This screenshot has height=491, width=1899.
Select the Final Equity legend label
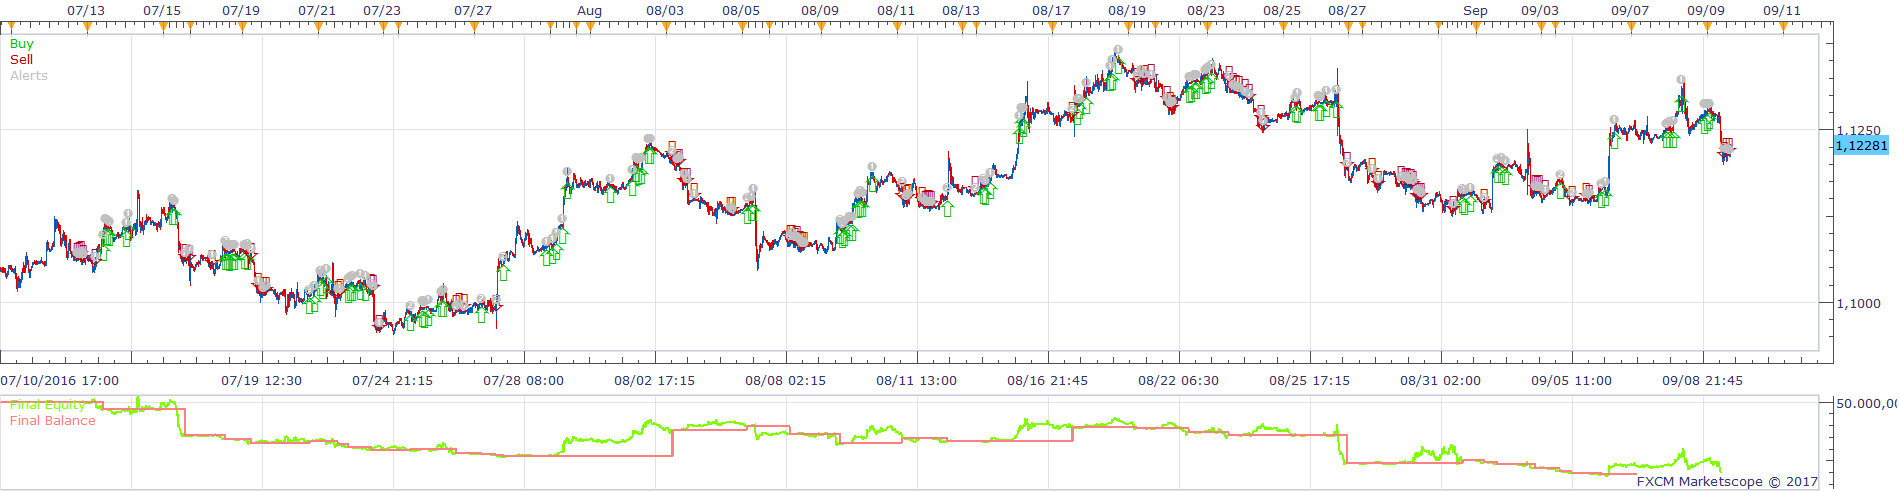pos(48,405)
